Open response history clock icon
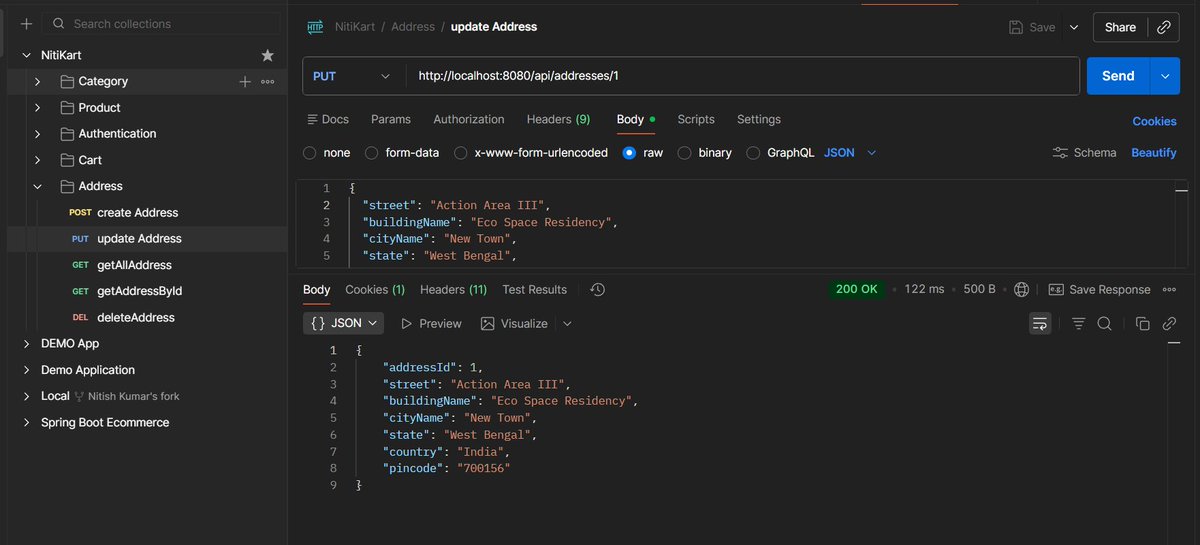Viewport: 1200px width, 545px height. tap(597, 290)
